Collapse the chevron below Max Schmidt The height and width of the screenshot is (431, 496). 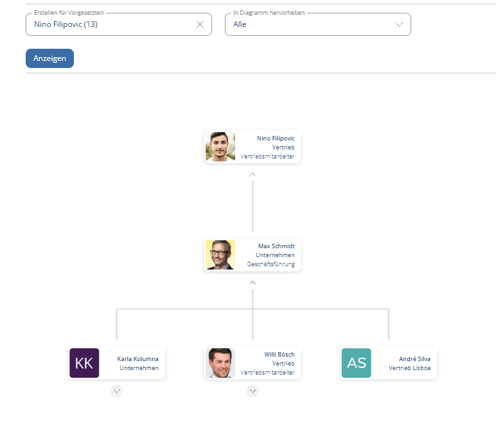pyautogui.click(x=253, y=283)
